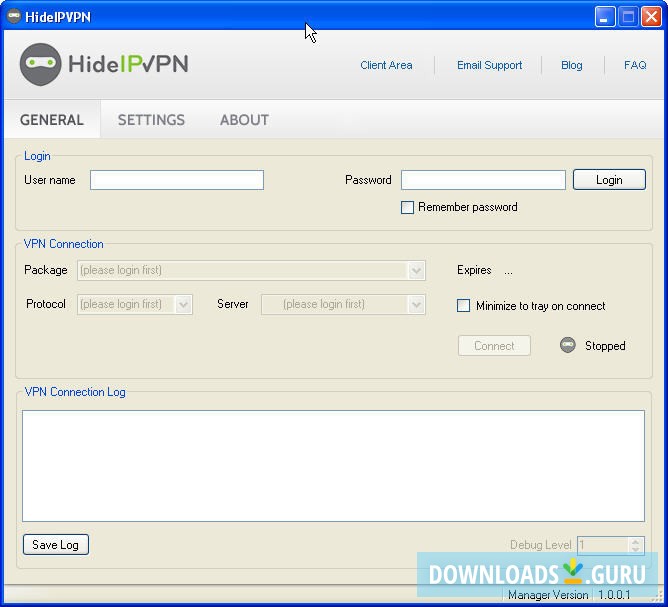Close the HideIPVPN window
The width and height of the screenshot is (668, 607).
651,17
